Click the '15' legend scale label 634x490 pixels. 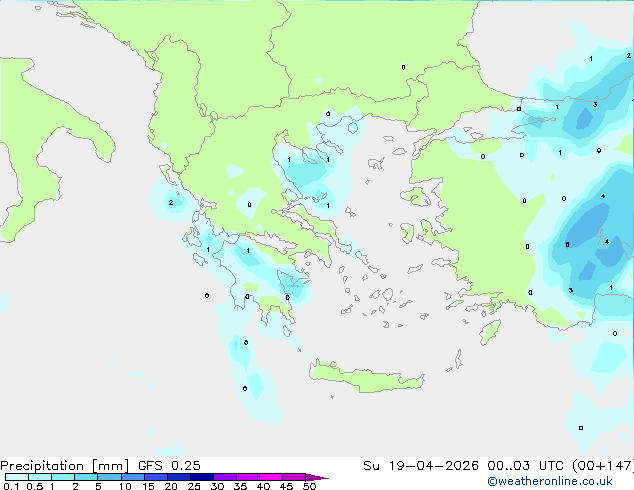[148, 486]
